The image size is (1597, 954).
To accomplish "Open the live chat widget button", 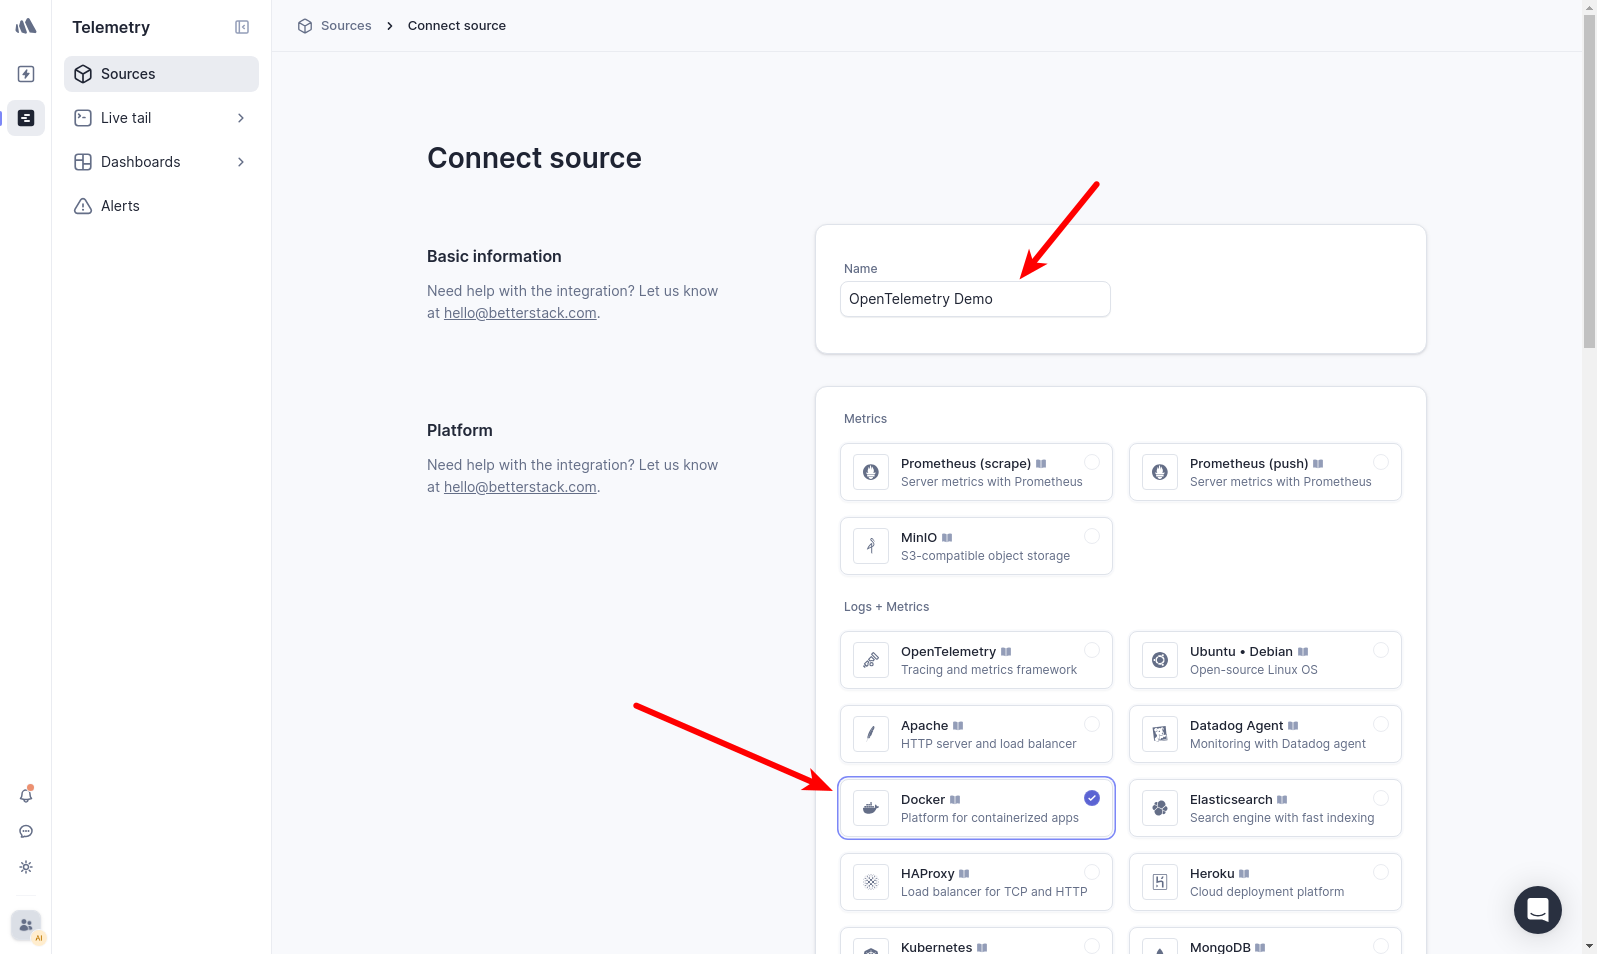I will click(1537, 909).
